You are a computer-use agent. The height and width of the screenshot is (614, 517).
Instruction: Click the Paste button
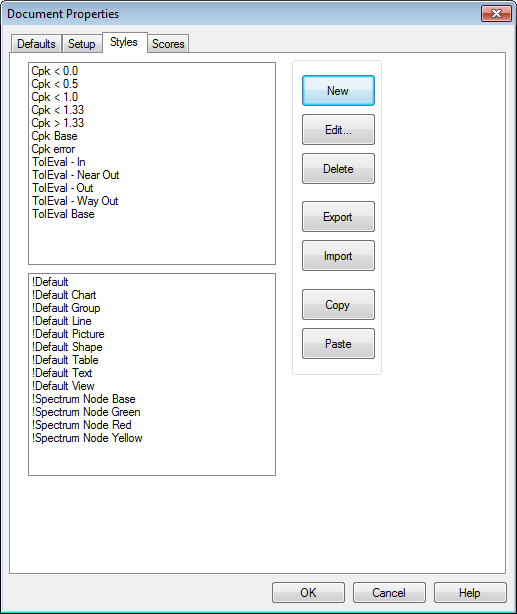[338, 343]
